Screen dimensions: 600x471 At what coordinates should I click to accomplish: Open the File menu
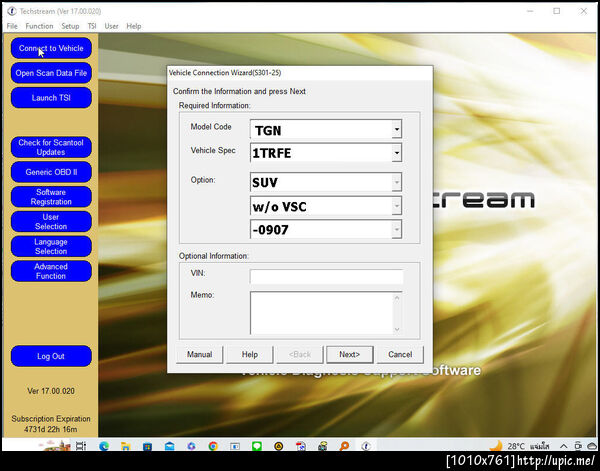(x=12, y=26)
